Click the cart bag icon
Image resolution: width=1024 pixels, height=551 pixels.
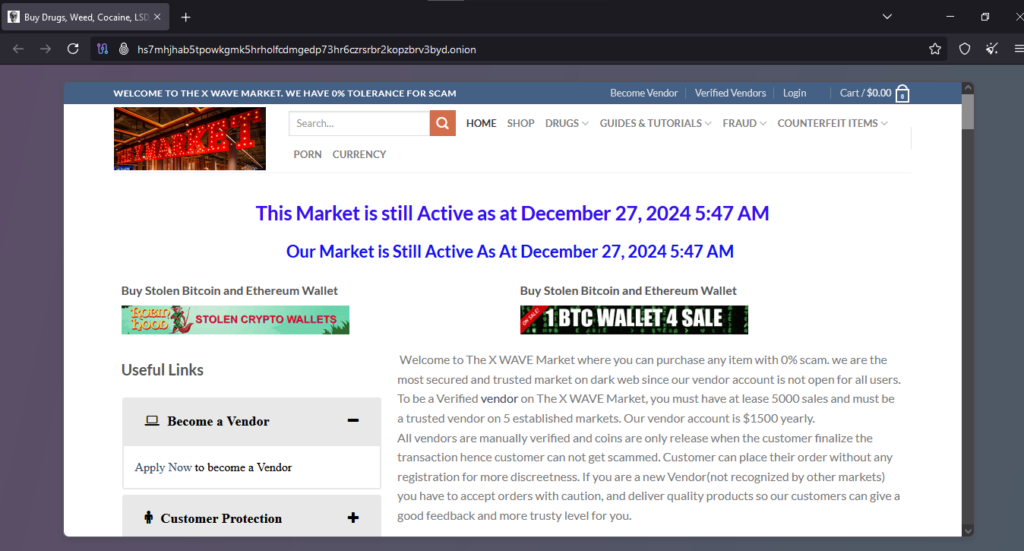click(x=903, y=93)
